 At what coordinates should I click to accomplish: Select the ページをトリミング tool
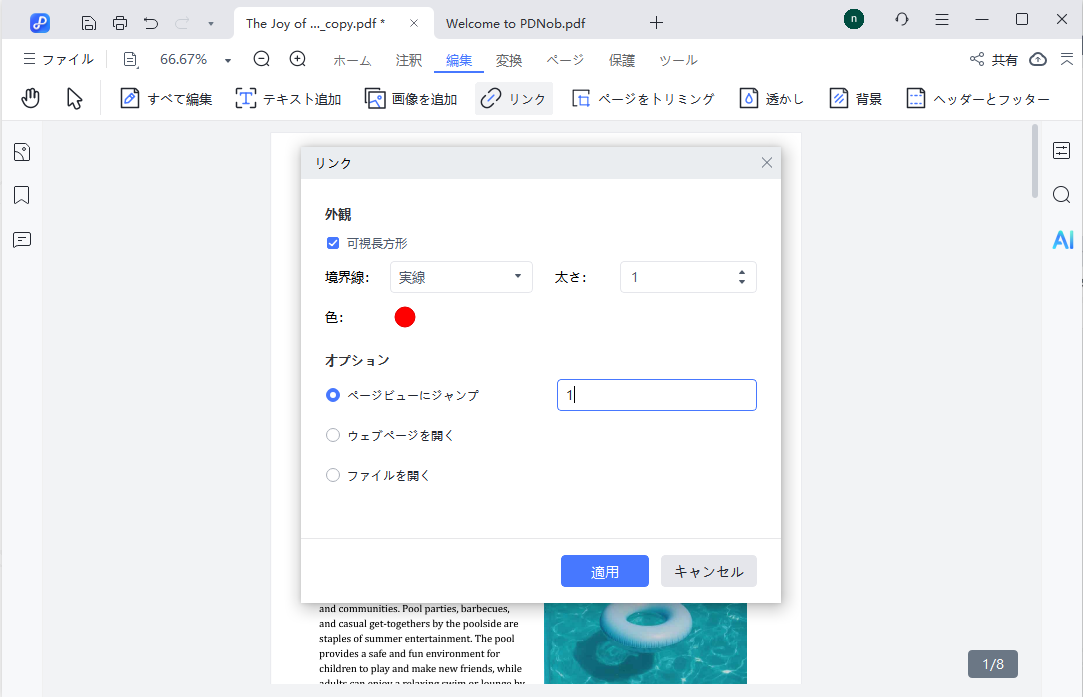(654, 97)
